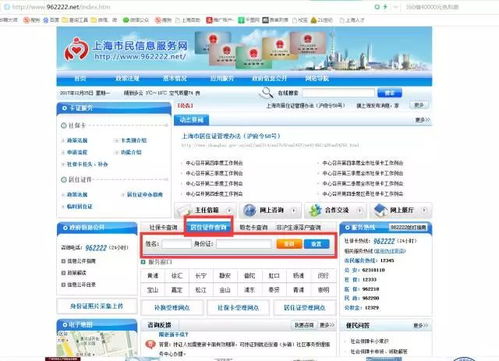The width and height of the screenshot is (499, 361).
Task: Click the blue search button beside 在线搜索
Action: pyautogui.click(x=389, y=93)
